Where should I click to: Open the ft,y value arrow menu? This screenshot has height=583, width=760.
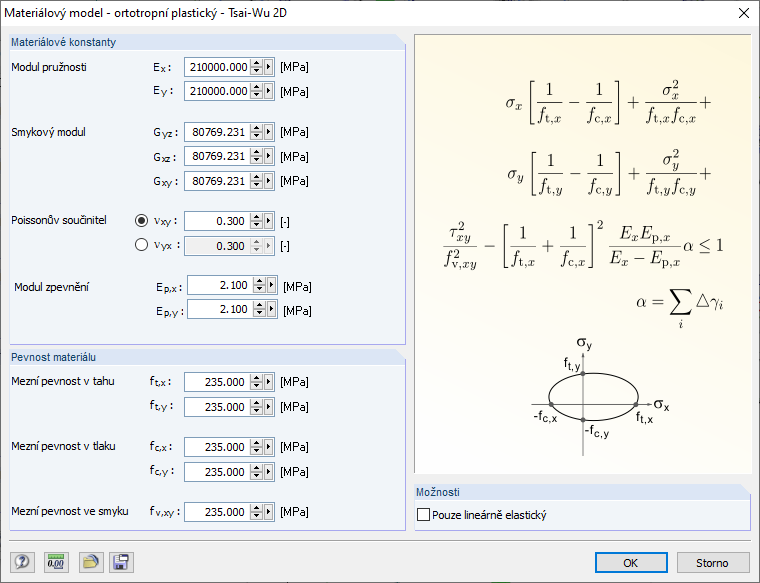[x=269, y=407]
